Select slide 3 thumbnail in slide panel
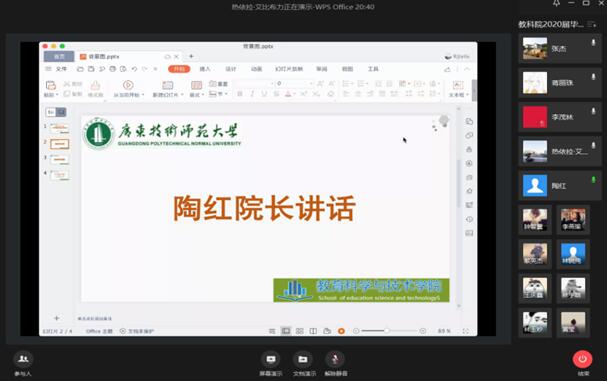The width and height of the screenshot is (607, 381). pos(59,160)
